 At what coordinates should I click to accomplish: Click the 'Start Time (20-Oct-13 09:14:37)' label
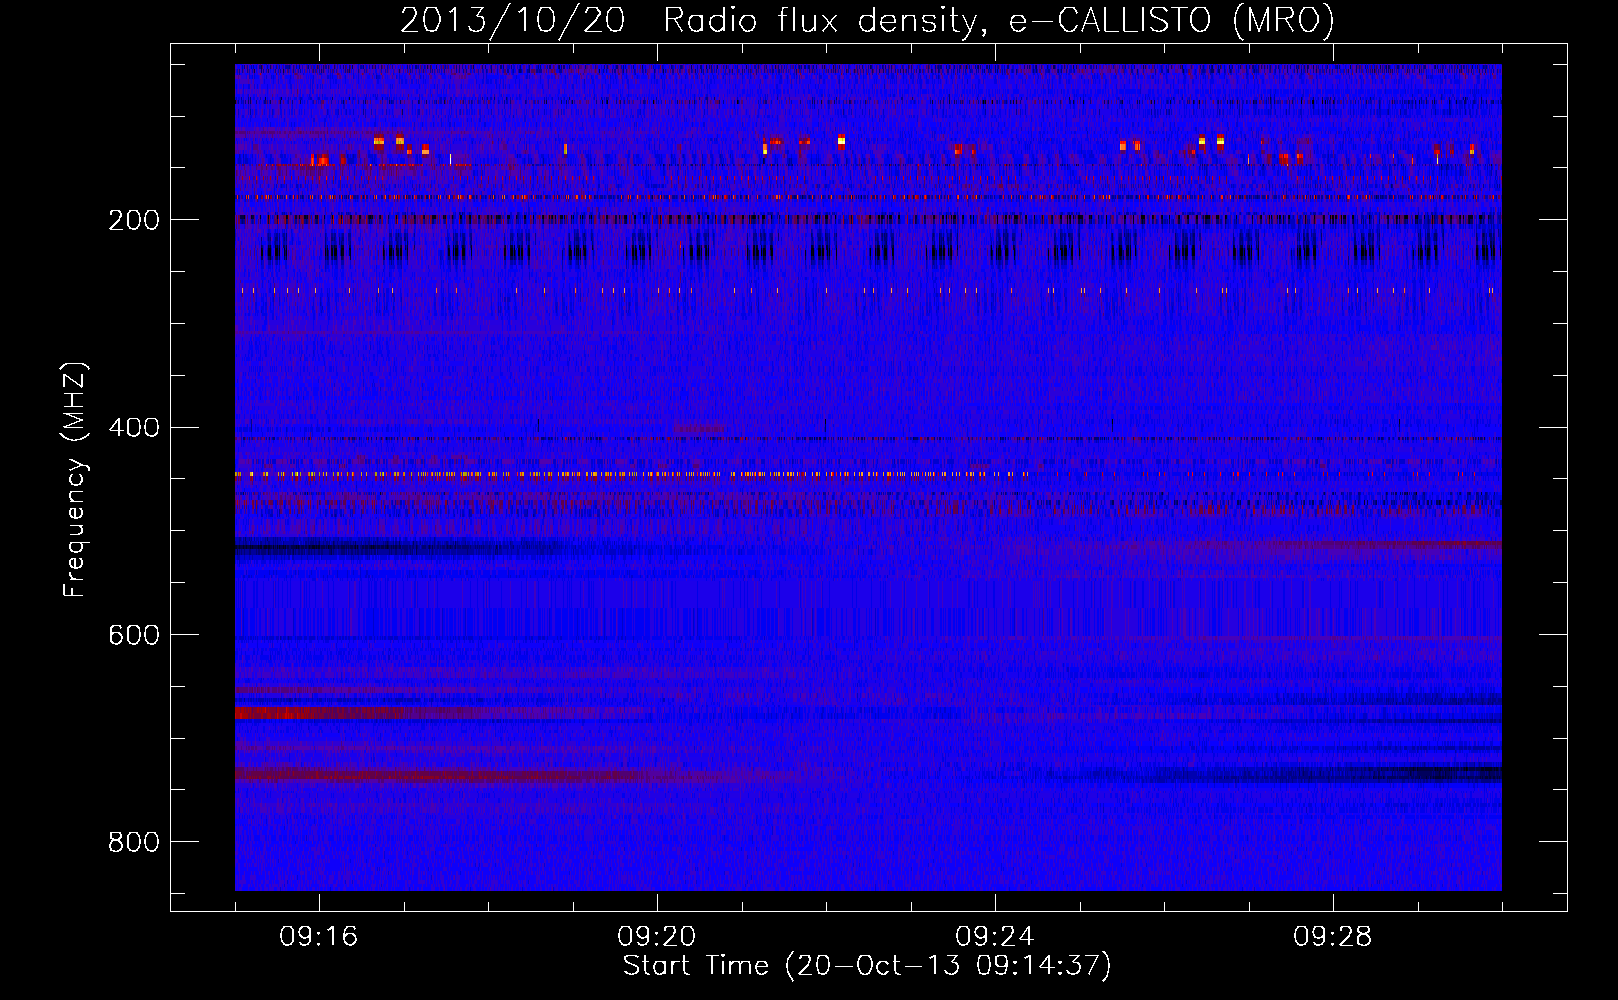pyautogui.click(x=867, y=966)
